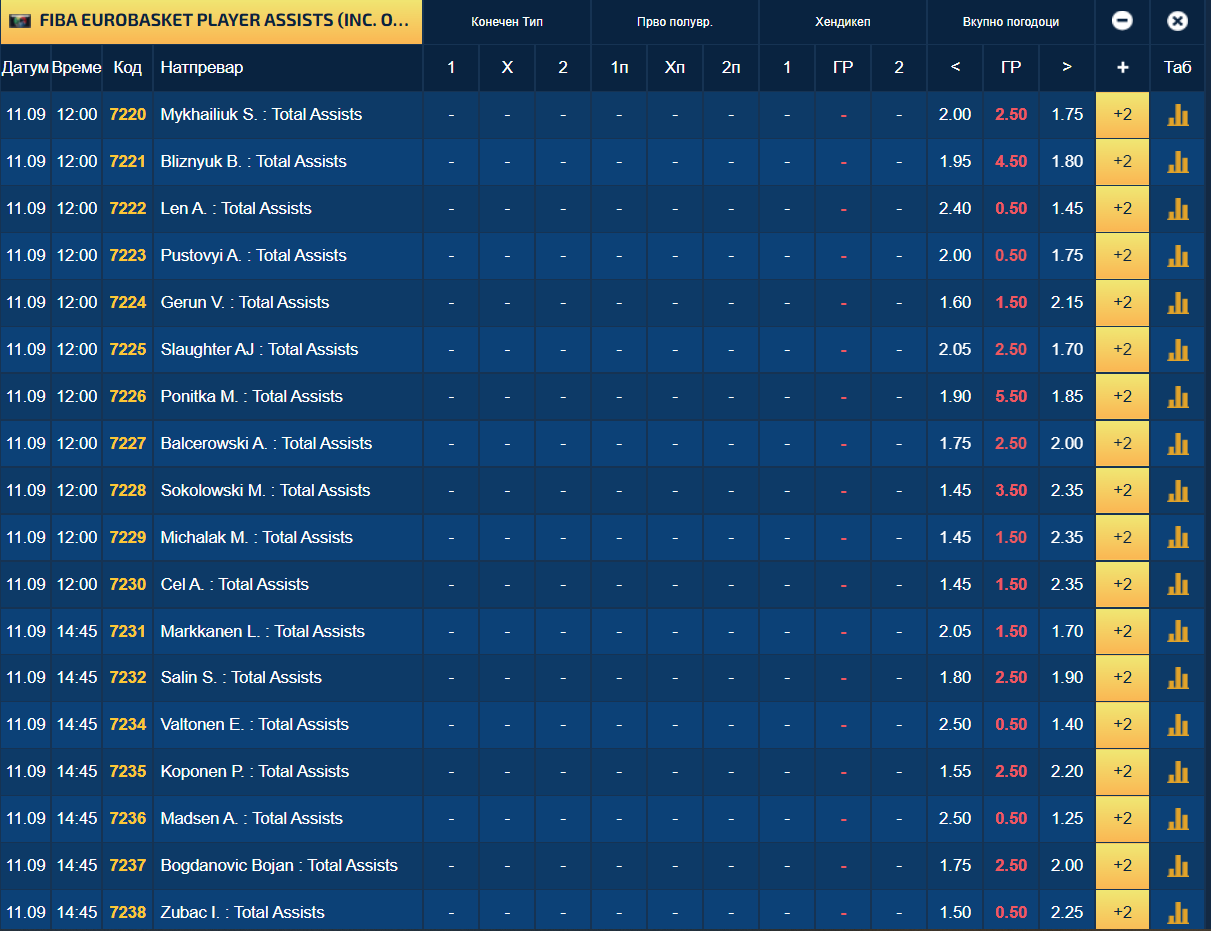Select the Конечен Тип column group header

click(507, 22)
